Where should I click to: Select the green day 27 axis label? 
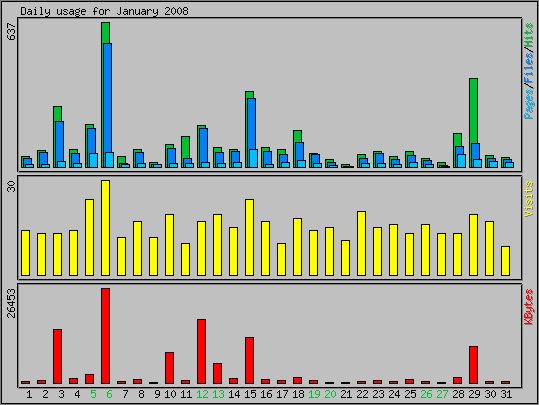442,394
